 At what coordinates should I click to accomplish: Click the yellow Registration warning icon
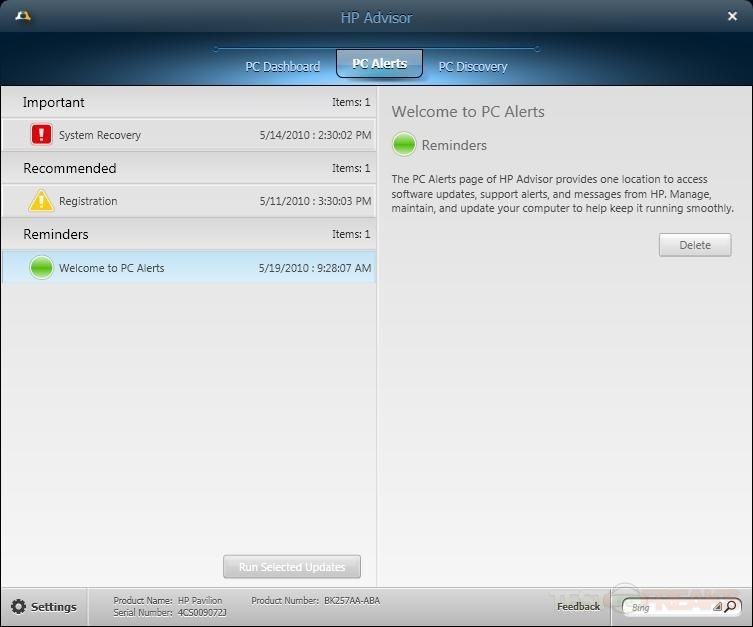coord(41,201)
